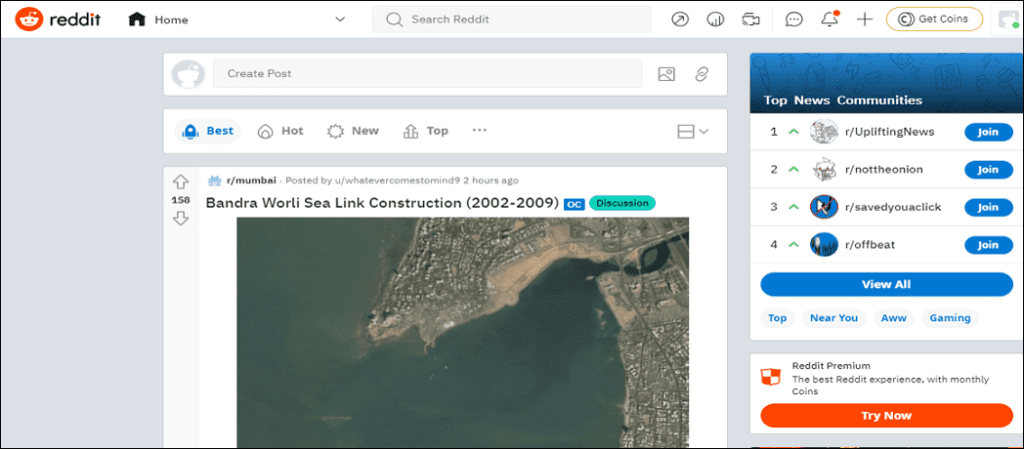
Task: Click the image upload icon in Create Post
Action: click(666, 74)
